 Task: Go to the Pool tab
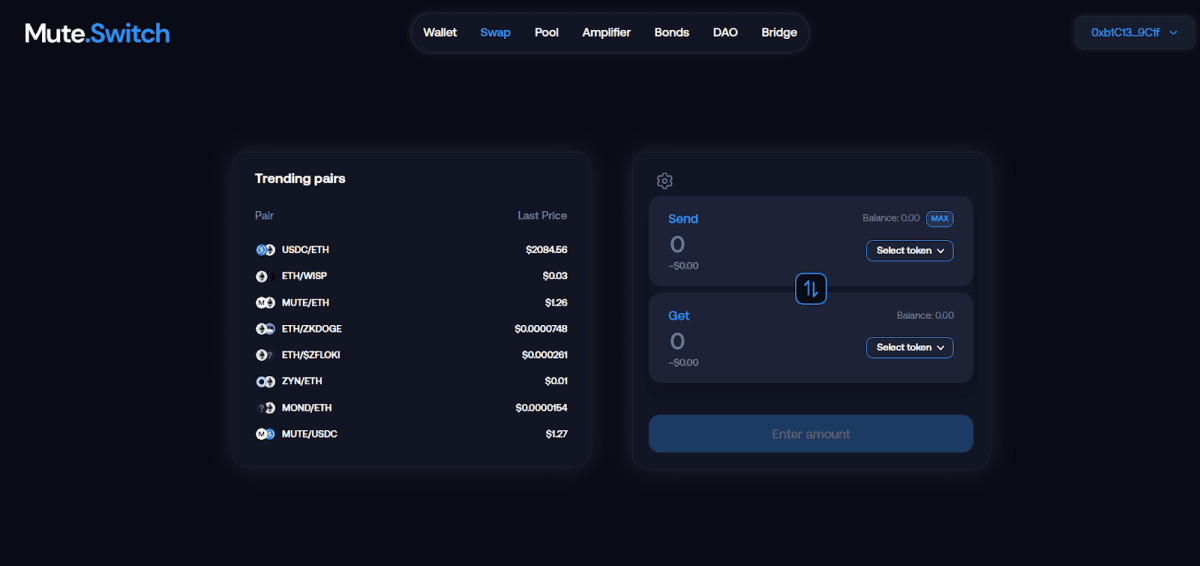point(547,32)
